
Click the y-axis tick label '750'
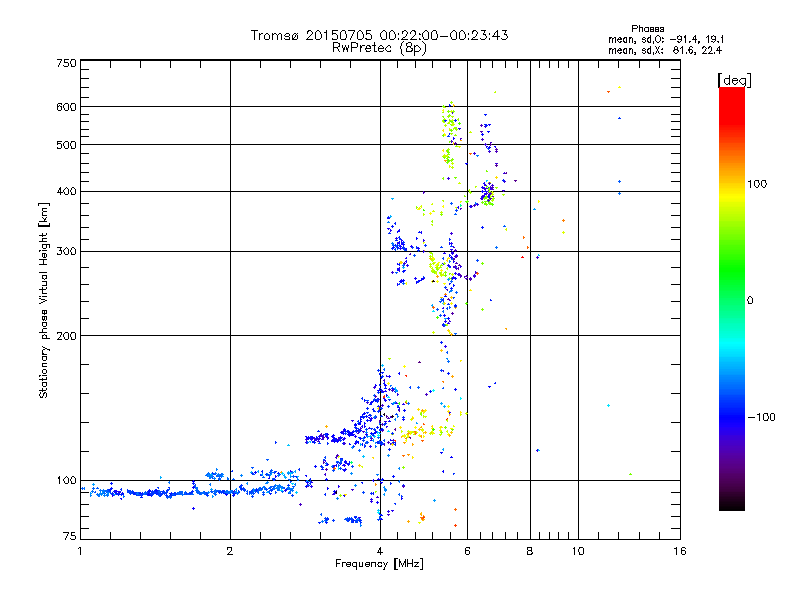pyautogui.click(x=66, y=63)
